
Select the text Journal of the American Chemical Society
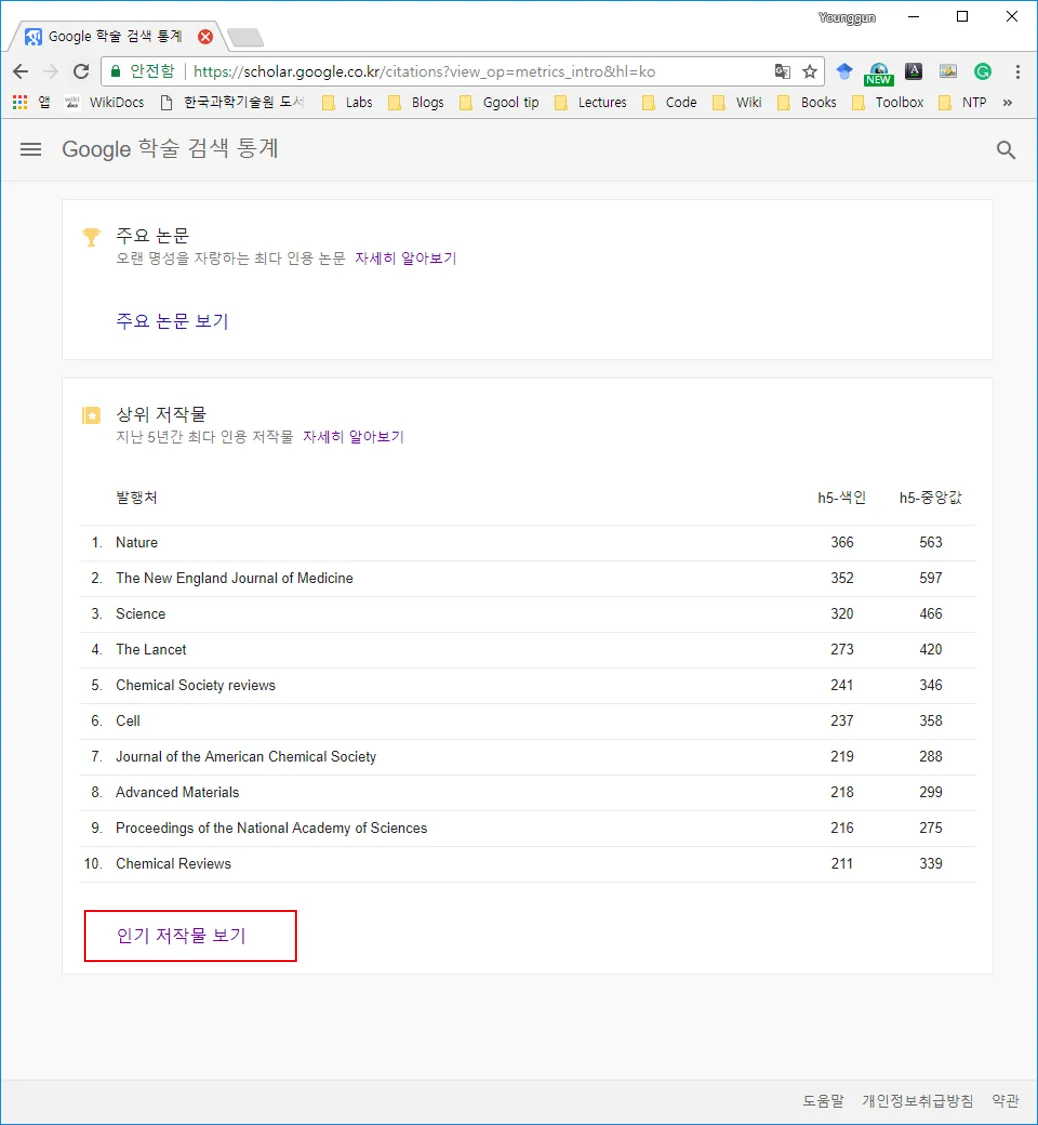pyautogui.click(x=246, y=757)
